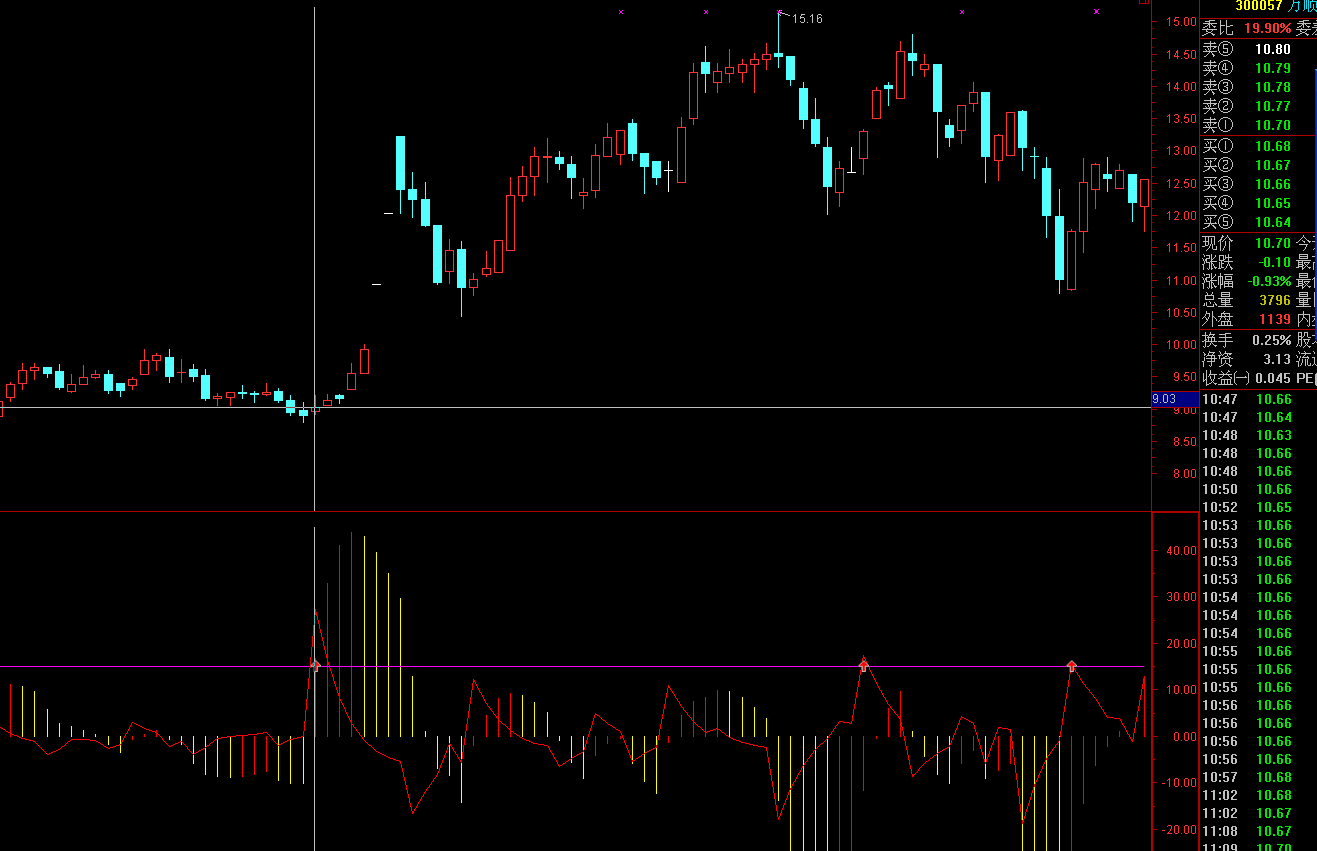1317x851 pixels.
Task: Click the 10.00 price axis label
Action: click(x=1182, y=345)
